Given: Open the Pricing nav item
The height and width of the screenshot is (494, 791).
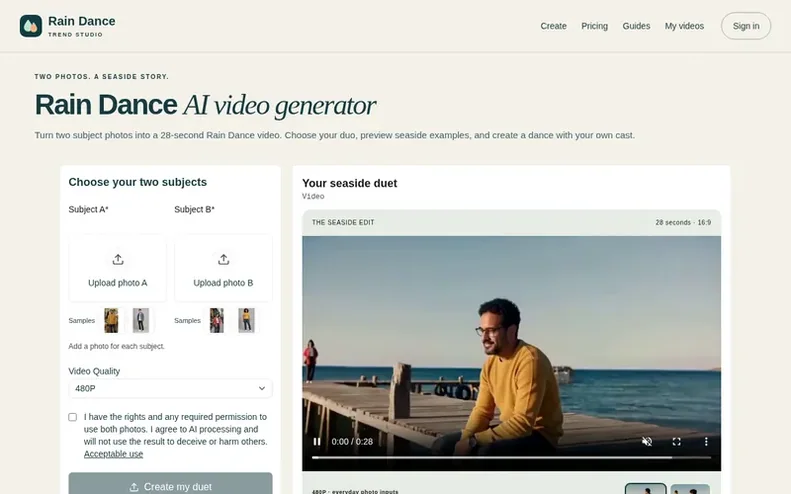Looking at the screenshot, I should [594, 26].
